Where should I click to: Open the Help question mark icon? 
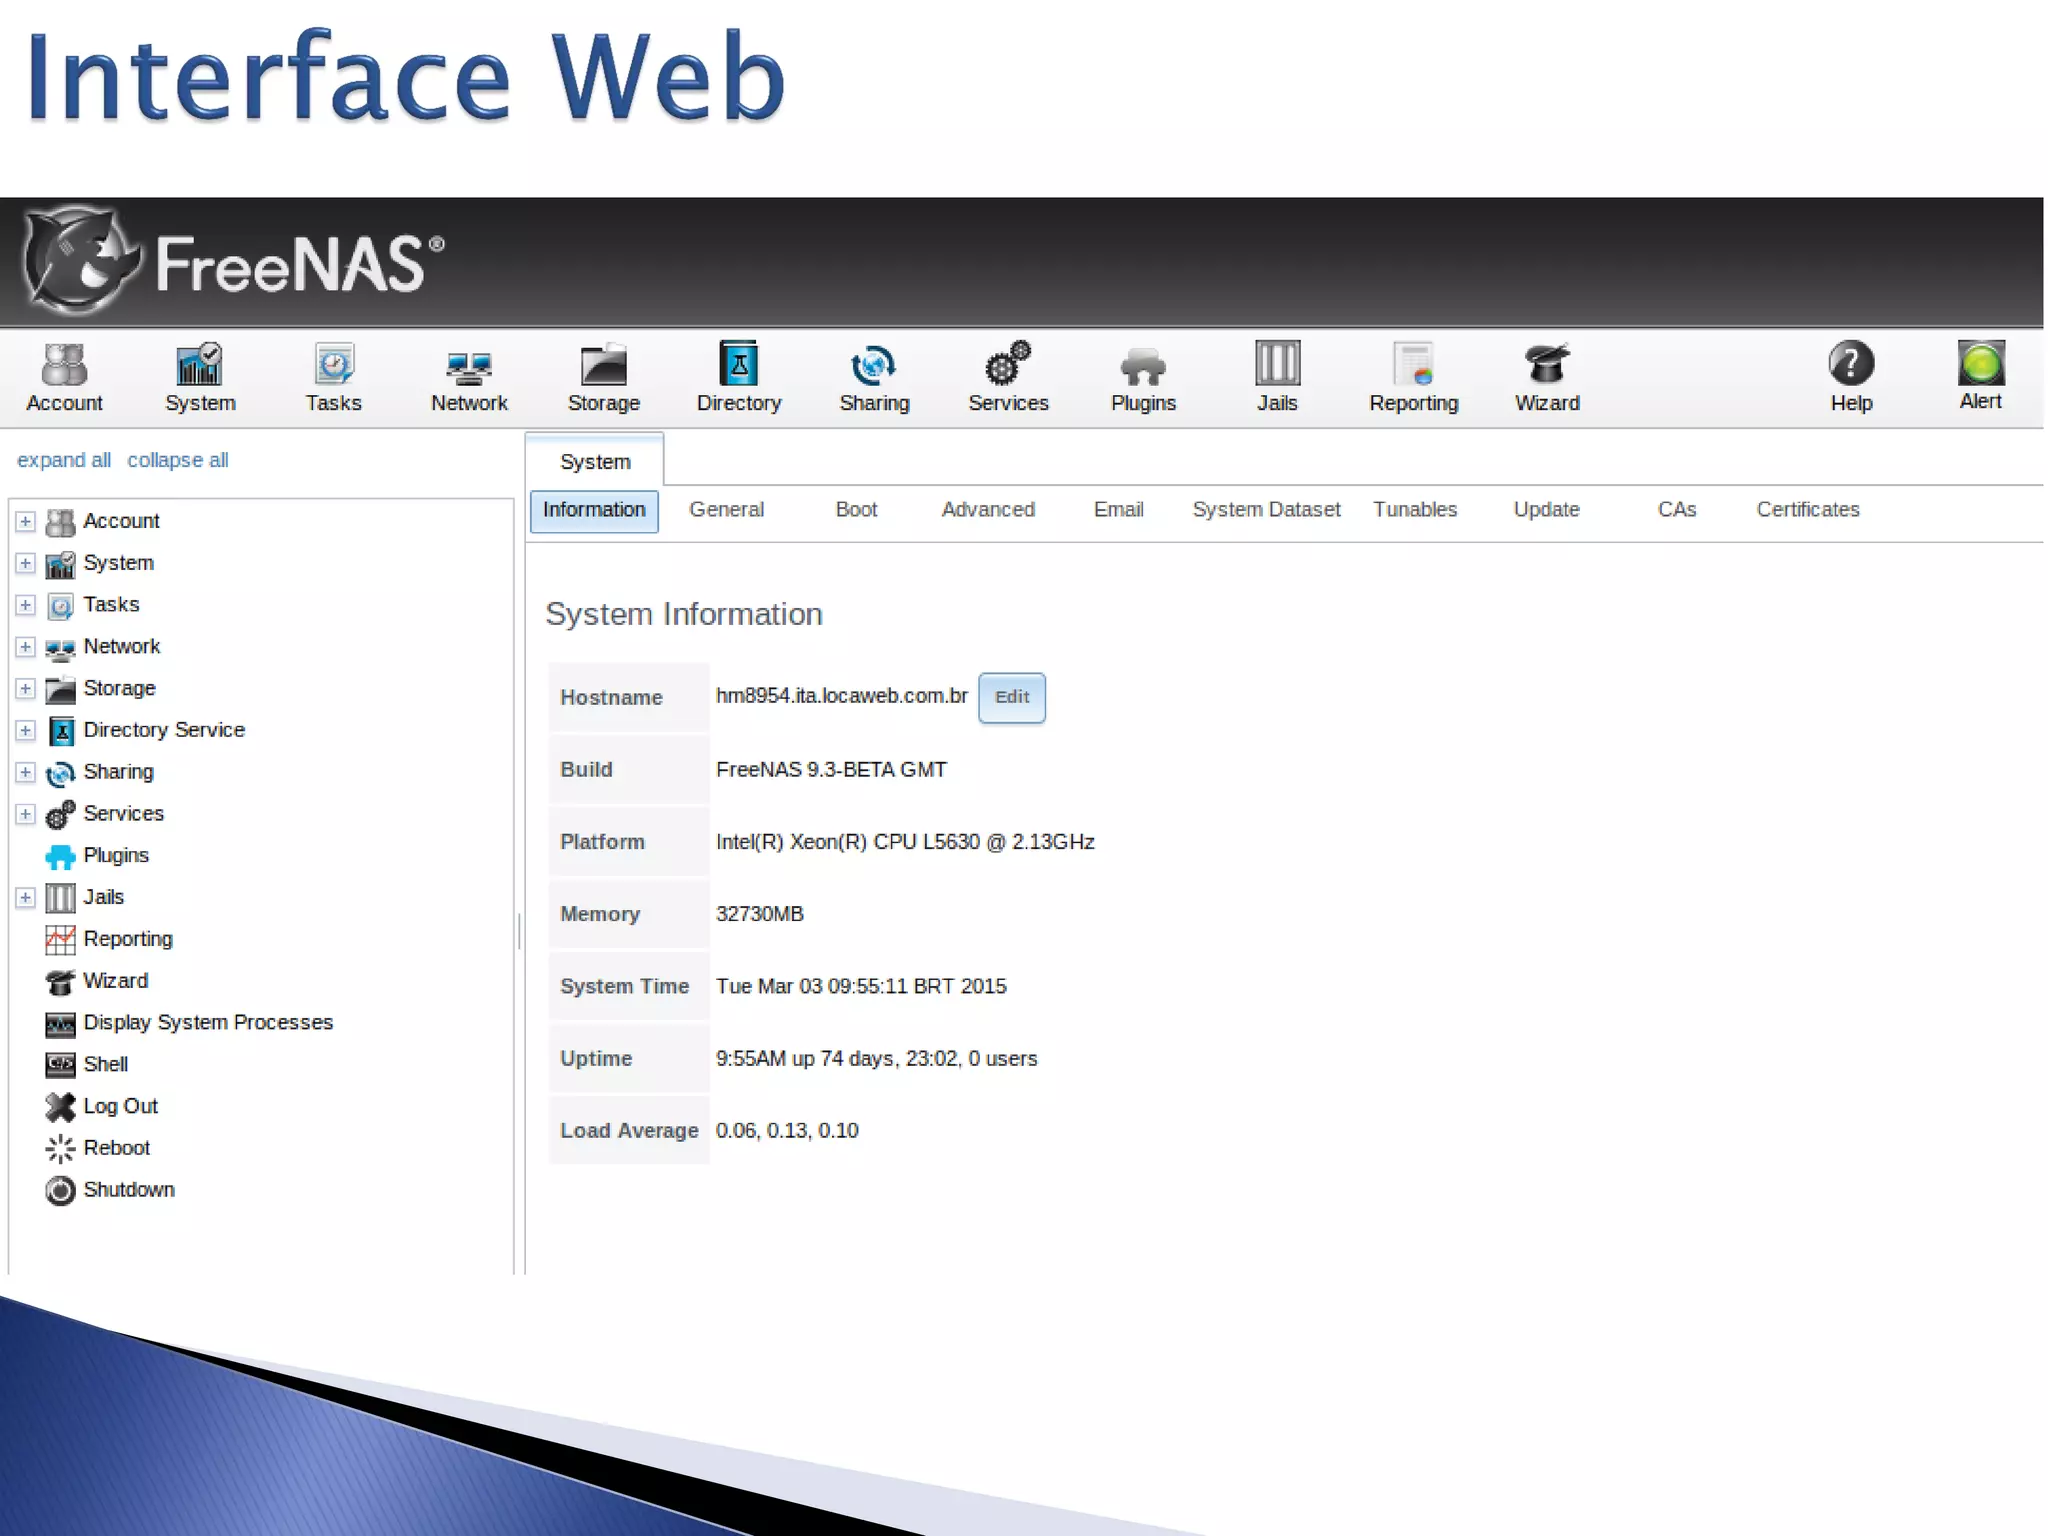coord(1850,364)
